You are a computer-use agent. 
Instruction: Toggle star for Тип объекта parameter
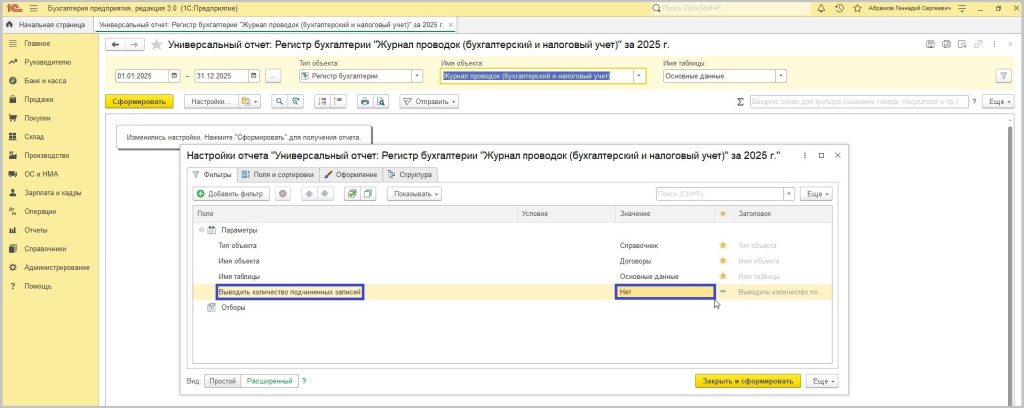pyautogui.click(x=722, y=245)
